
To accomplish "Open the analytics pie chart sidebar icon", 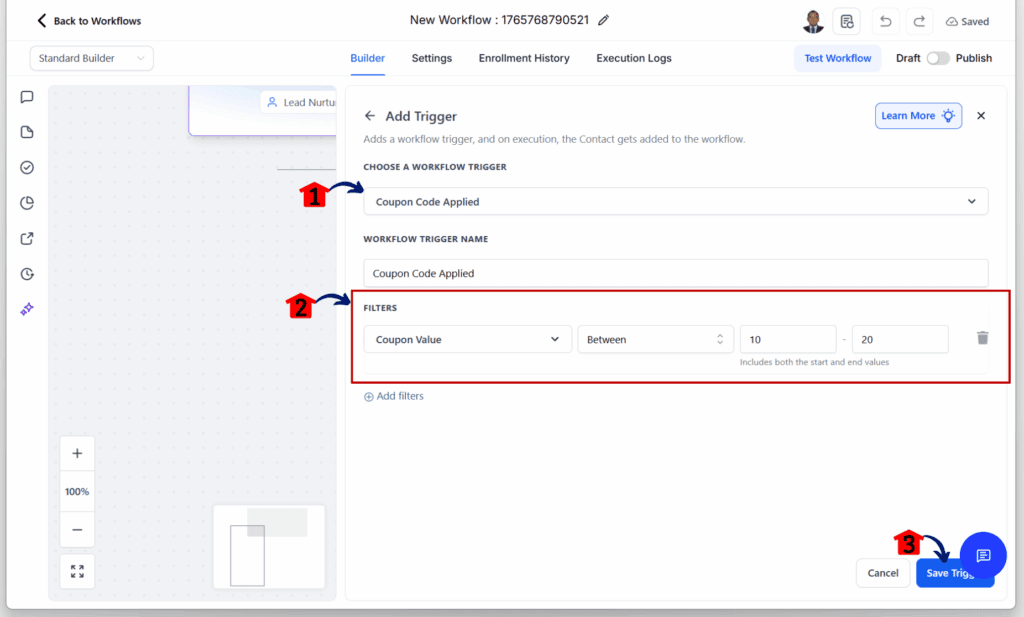I will (27, 202).
